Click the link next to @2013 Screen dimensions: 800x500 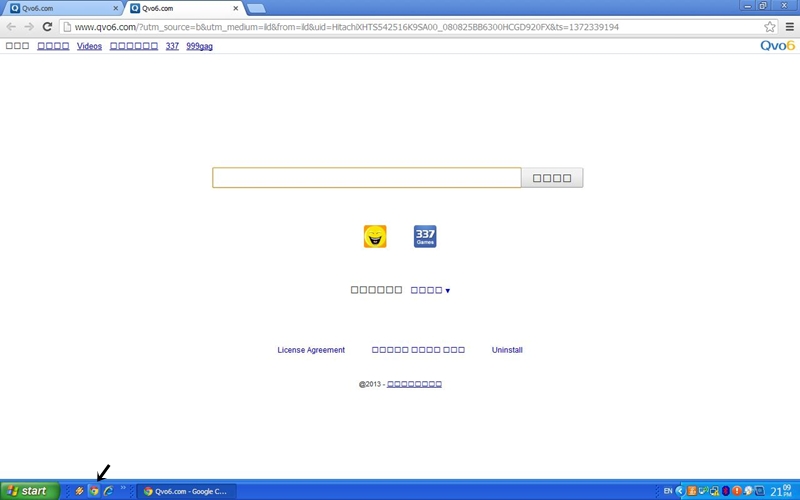[x=414, y=384]
